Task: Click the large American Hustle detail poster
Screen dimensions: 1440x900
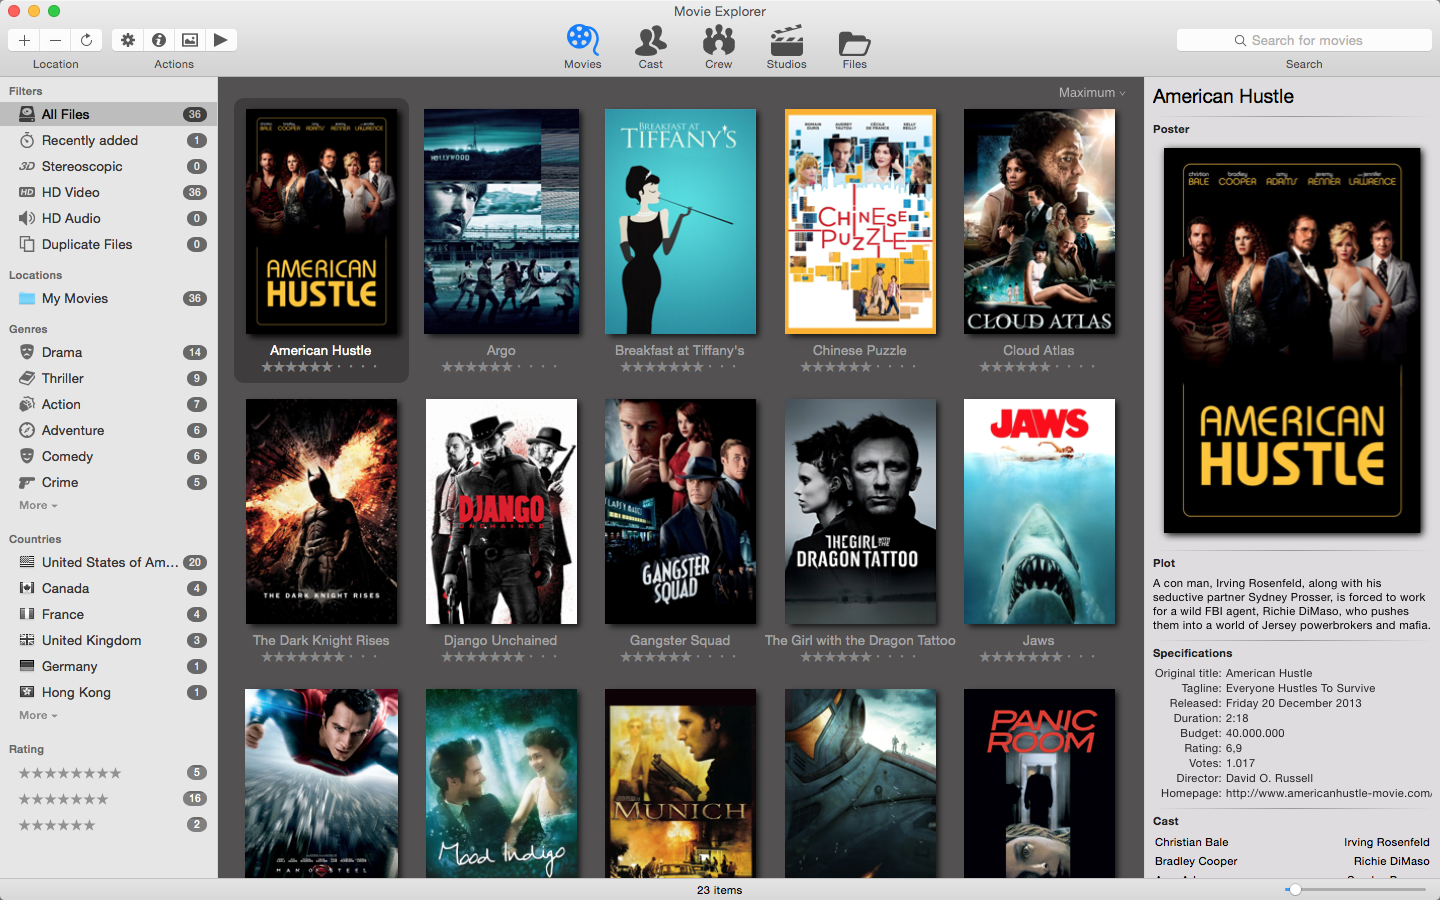Action: (1292, 340)
